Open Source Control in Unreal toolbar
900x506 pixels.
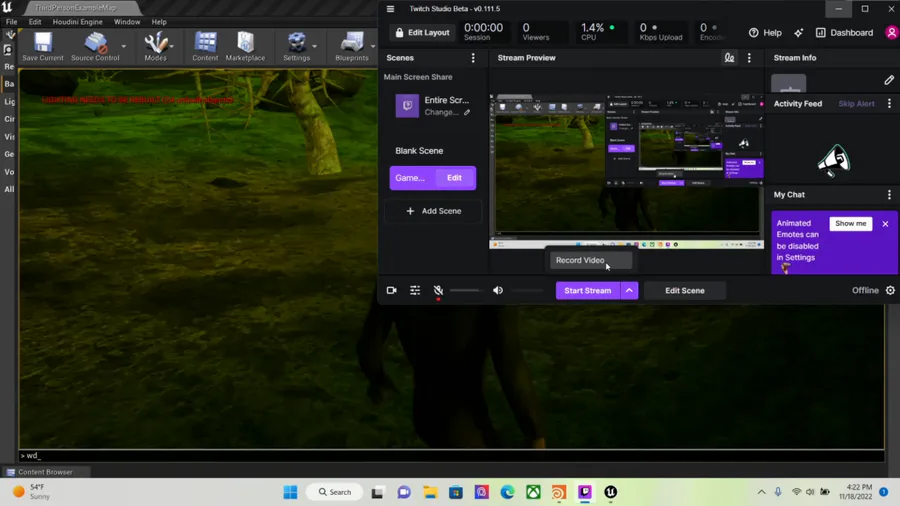point(95,46)
